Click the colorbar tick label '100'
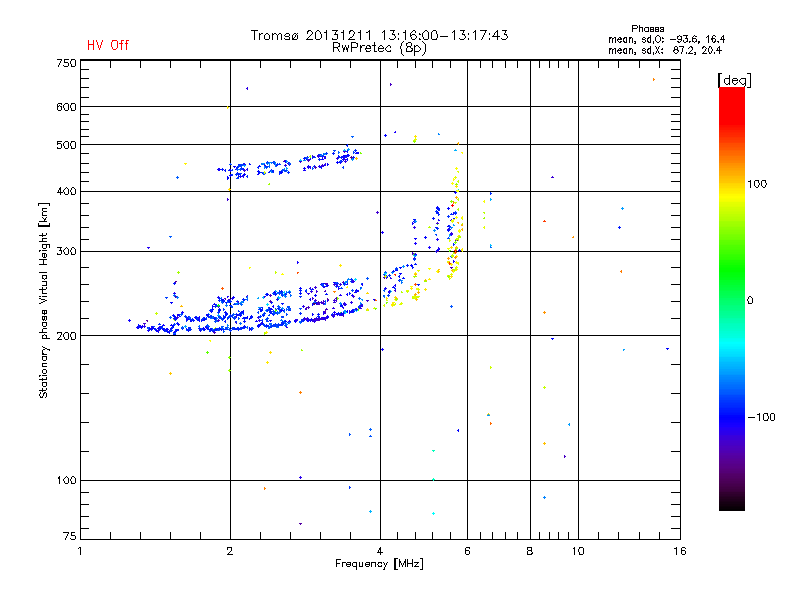 [757, 184]
